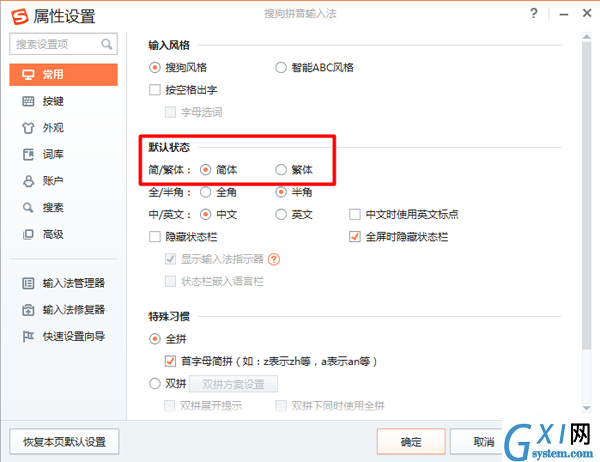Screen dimensions: 600x462
Task: Enable 中文时使用英文标点 checkbox
Action: coord(355,214)
